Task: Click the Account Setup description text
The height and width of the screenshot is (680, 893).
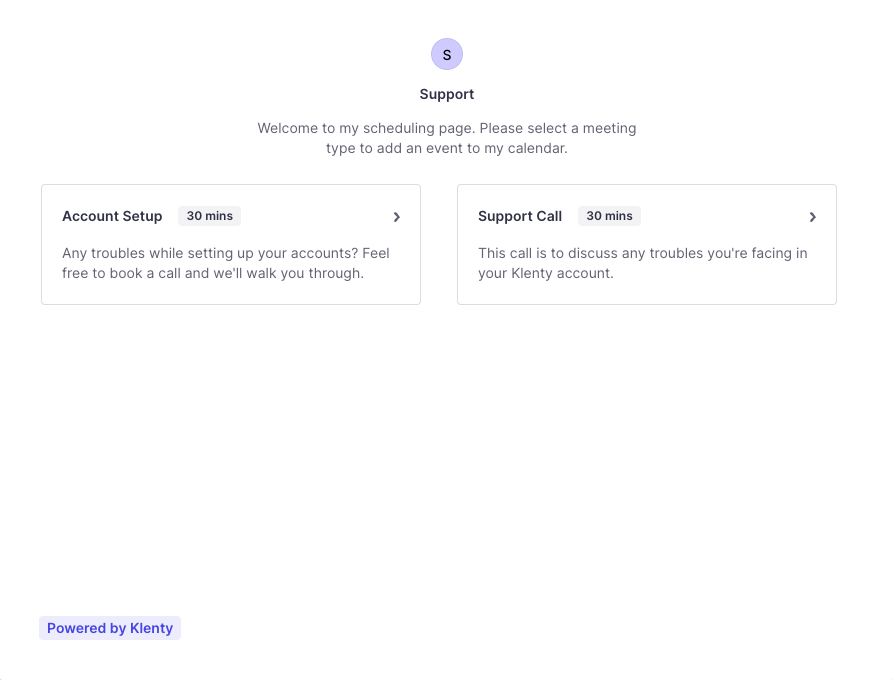Action: (226, 263)
